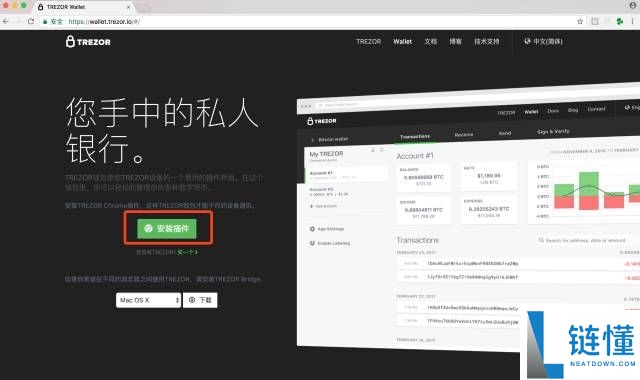
Task: Click the green extension icon in toolbar
Action: coord(620,22)
